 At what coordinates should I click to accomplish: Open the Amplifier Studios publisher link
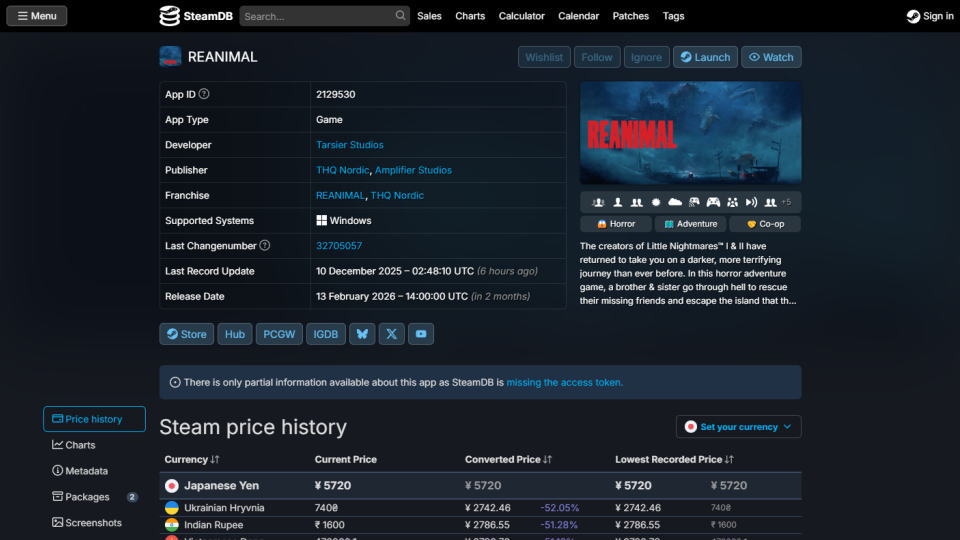click(x=413, y=170)
